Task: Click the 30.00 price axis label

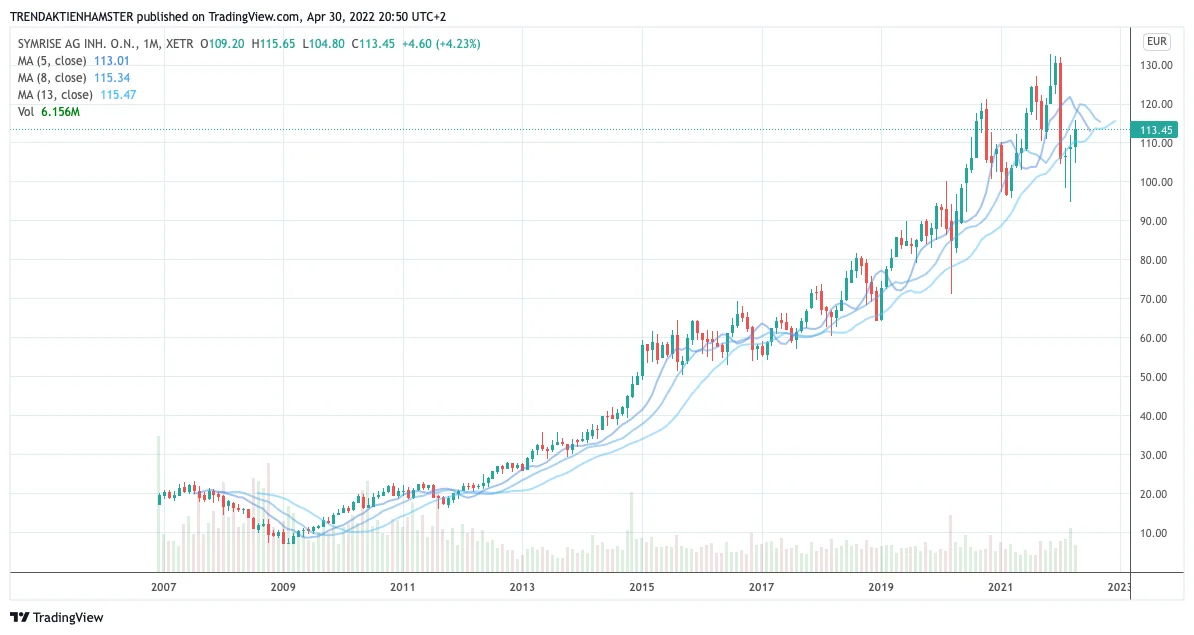Action: (1156, 455)
